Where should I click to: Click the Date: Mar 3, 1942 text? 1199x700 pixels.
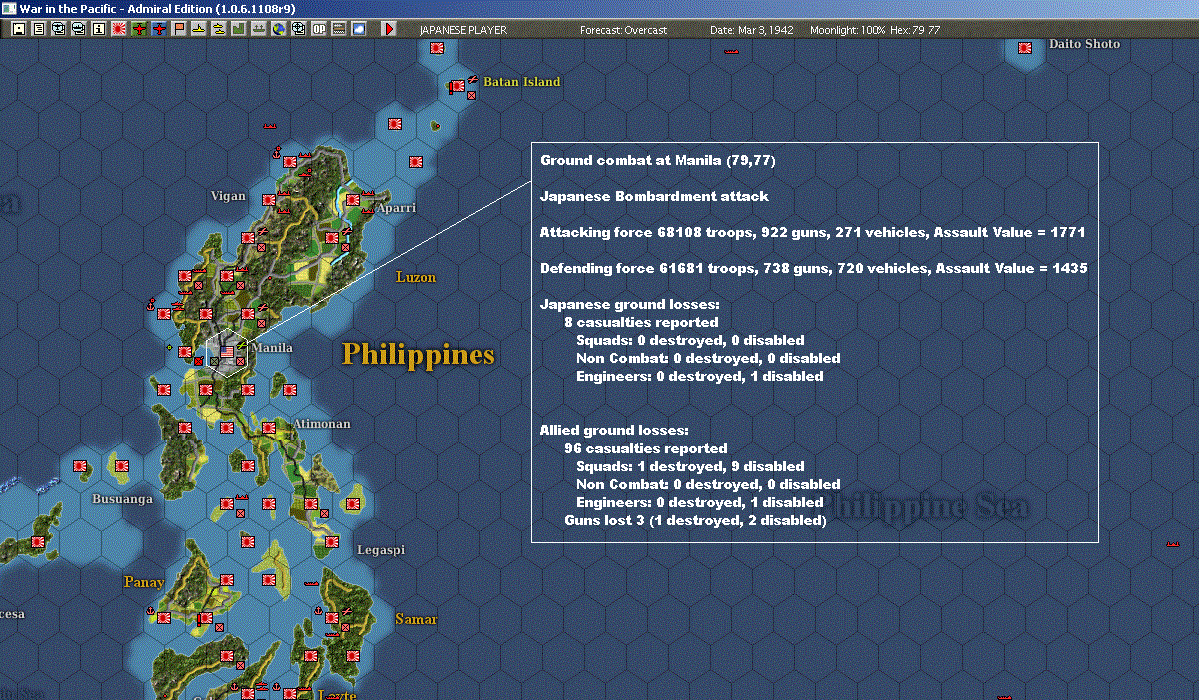[752, 30]
